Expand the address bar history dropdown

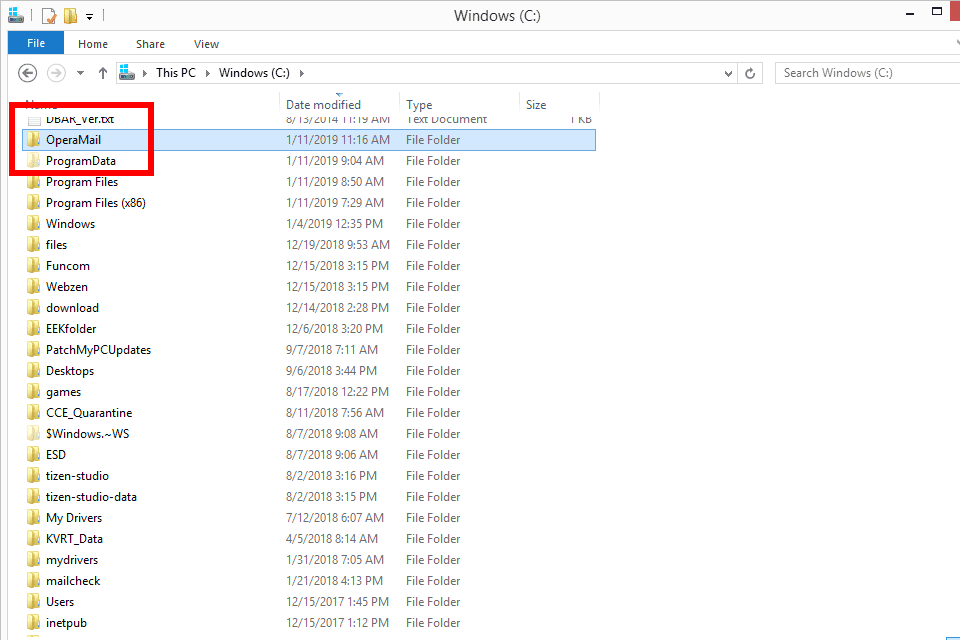click(x=728, y=73)
